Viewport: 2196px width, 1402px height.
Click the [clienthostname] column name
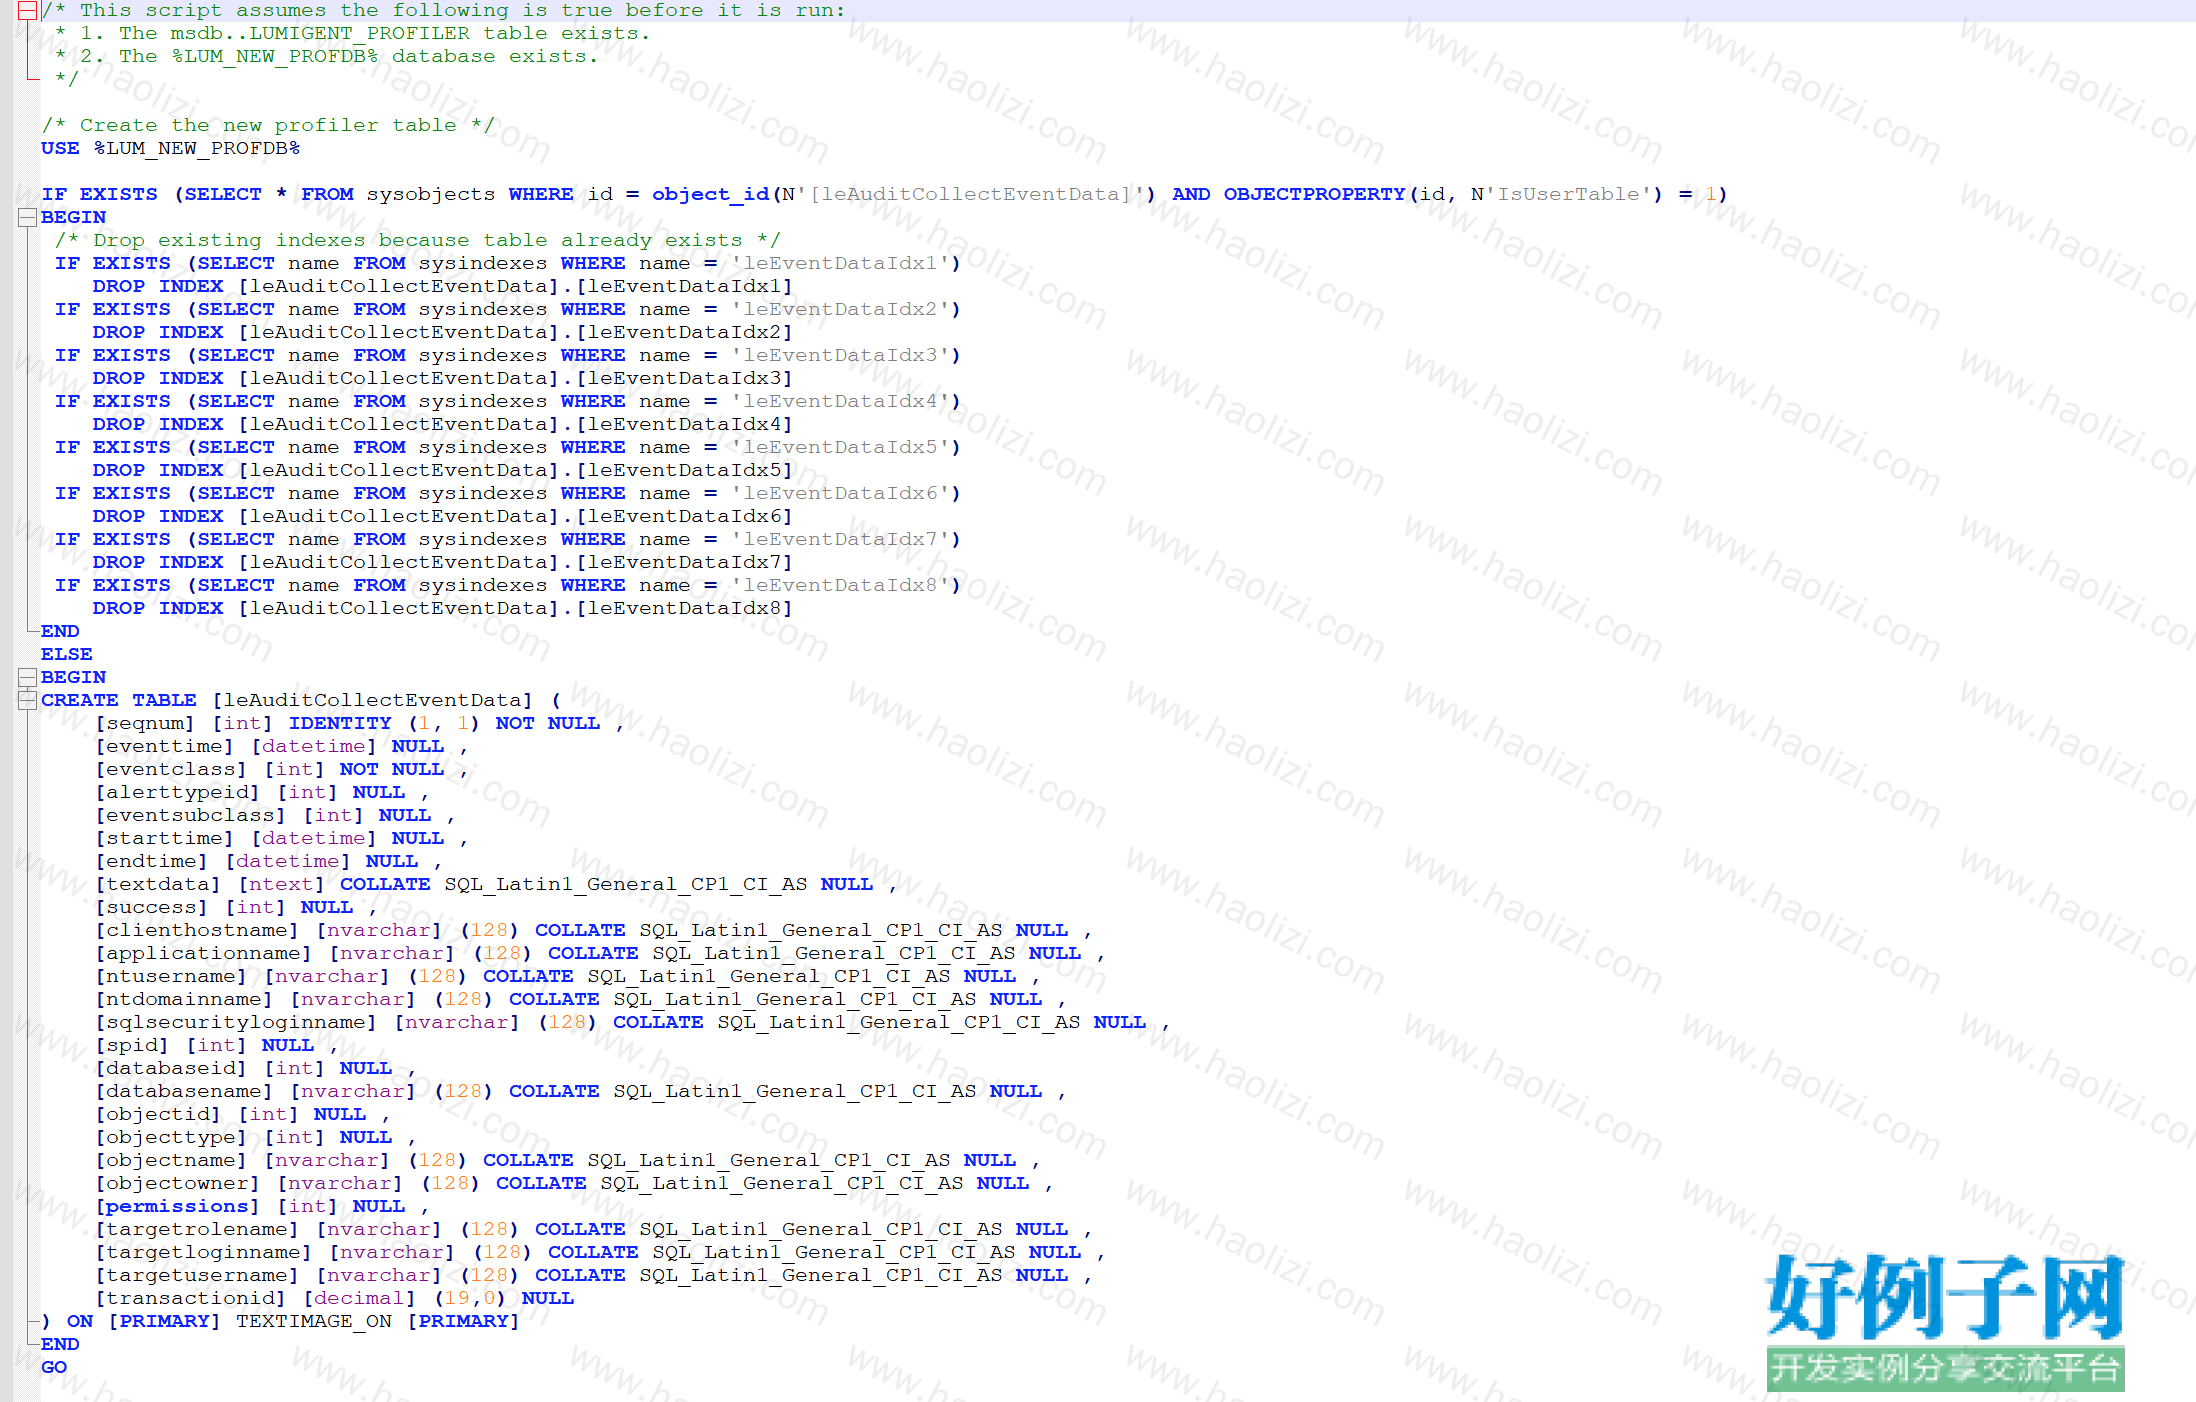(197, 930)
